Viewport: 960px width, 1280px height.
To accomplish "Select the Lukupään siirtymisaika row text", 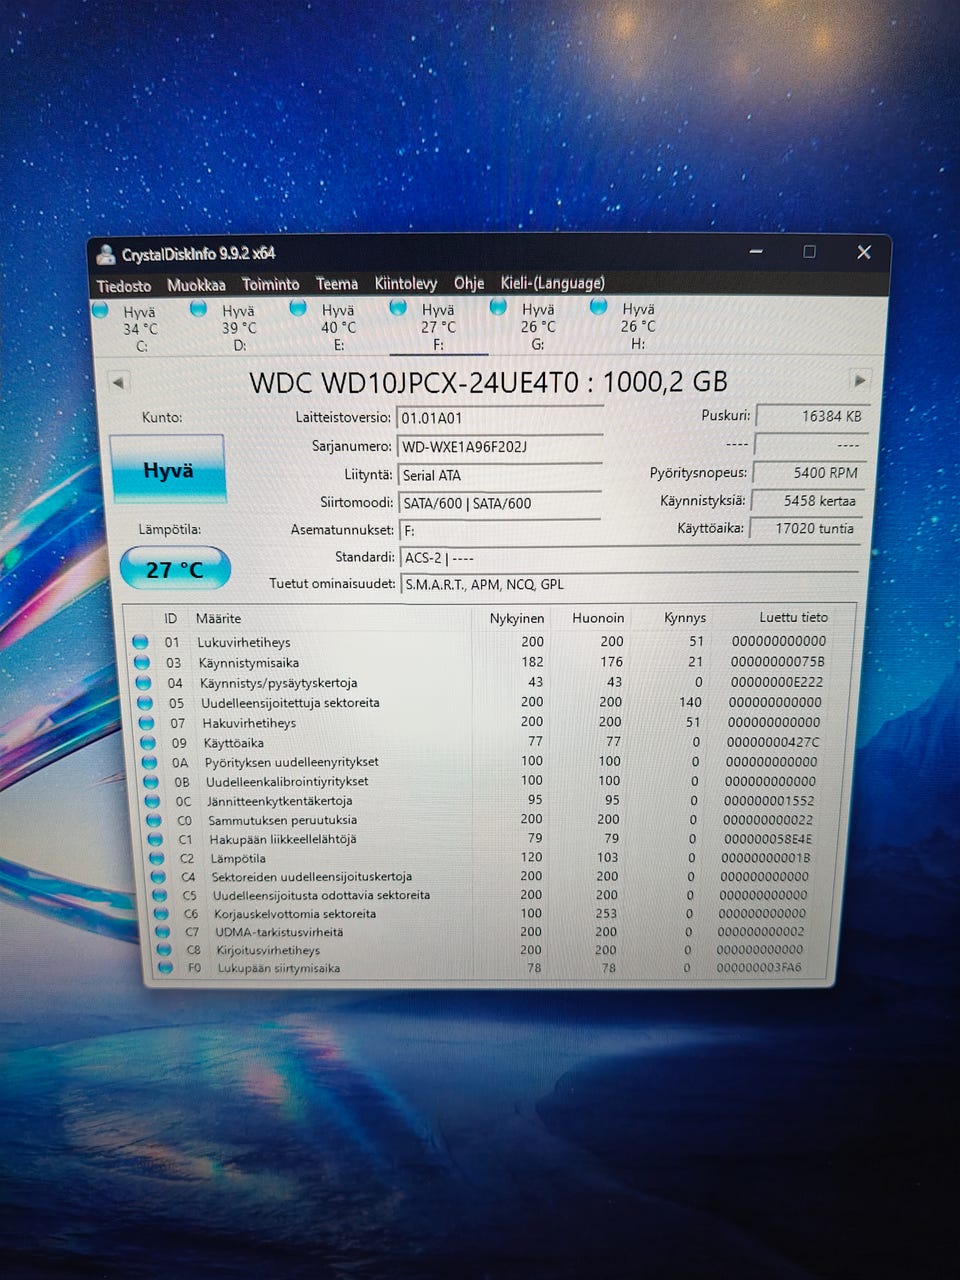I will click(279, 968).
